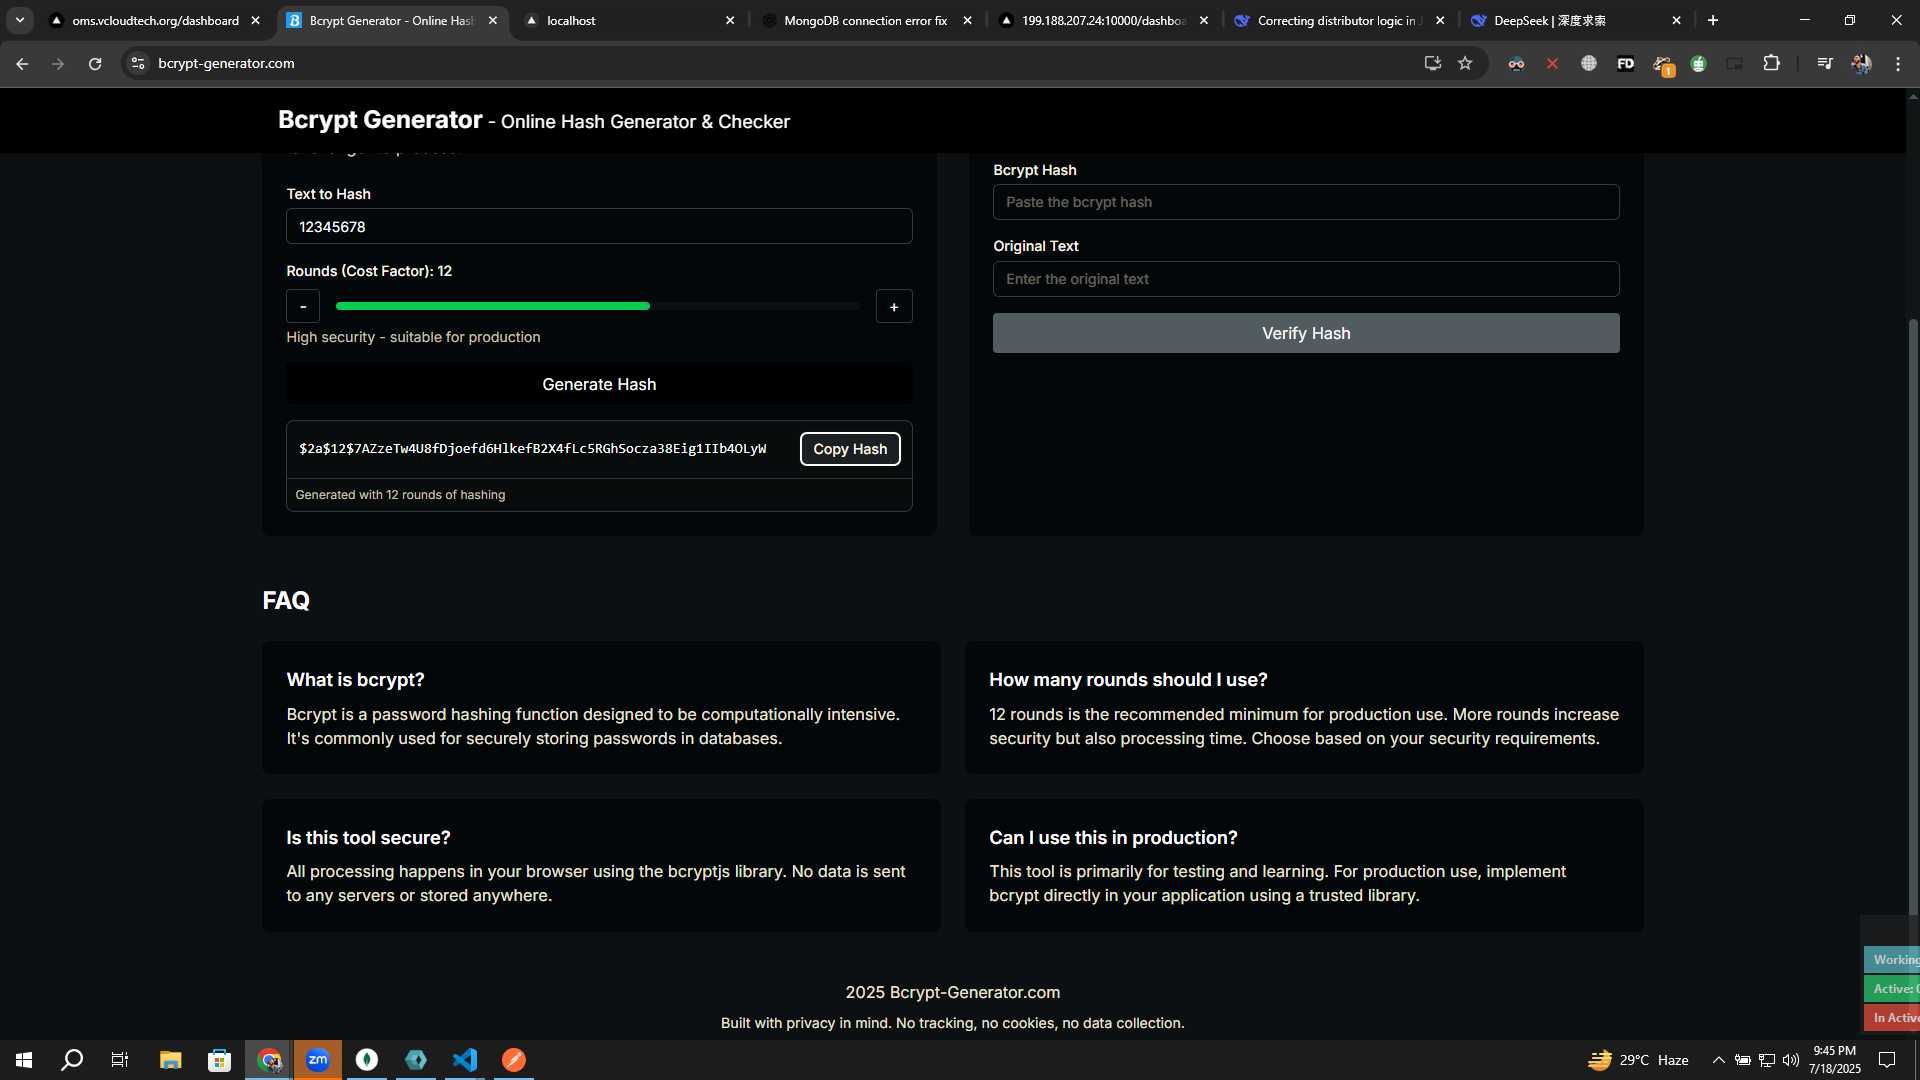This screenshot has height=1080, width=1920.
Task: Click the install app icon in address bar
Action: pyautogui.click(x=1432, y=63)
